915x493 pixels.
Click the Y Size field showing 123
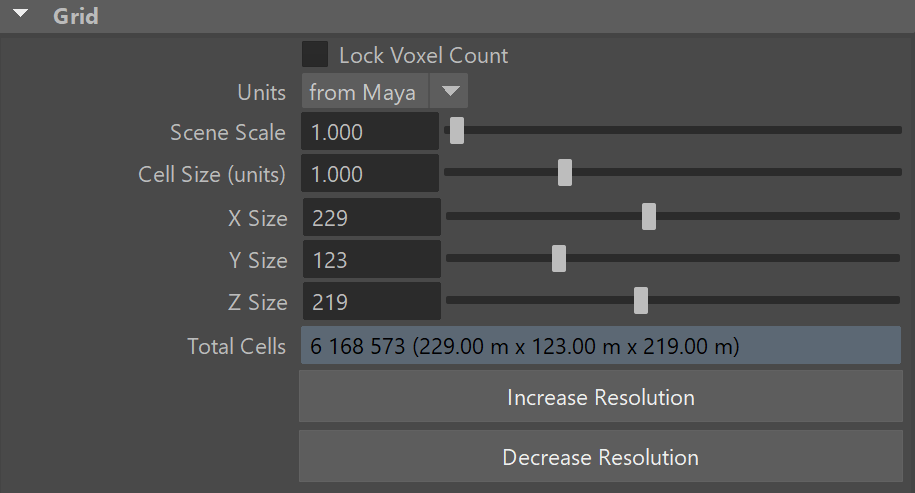[372, 260]
